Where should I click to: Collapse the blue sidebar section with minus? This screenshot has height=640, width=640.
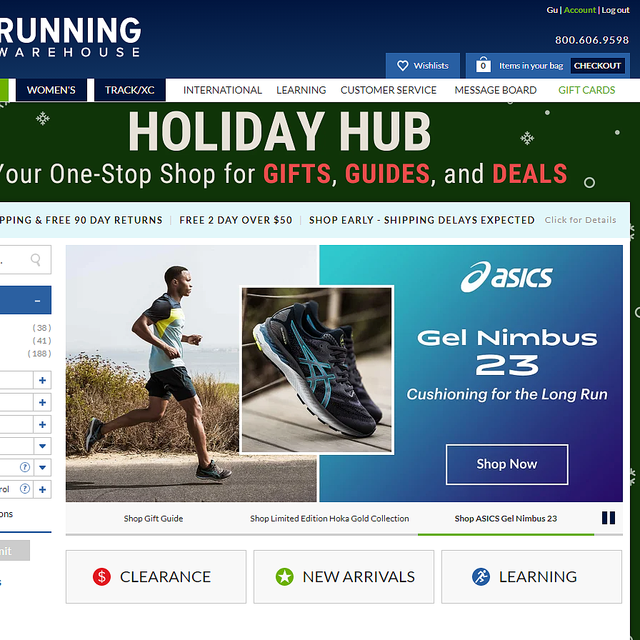[x=37, y=301]
